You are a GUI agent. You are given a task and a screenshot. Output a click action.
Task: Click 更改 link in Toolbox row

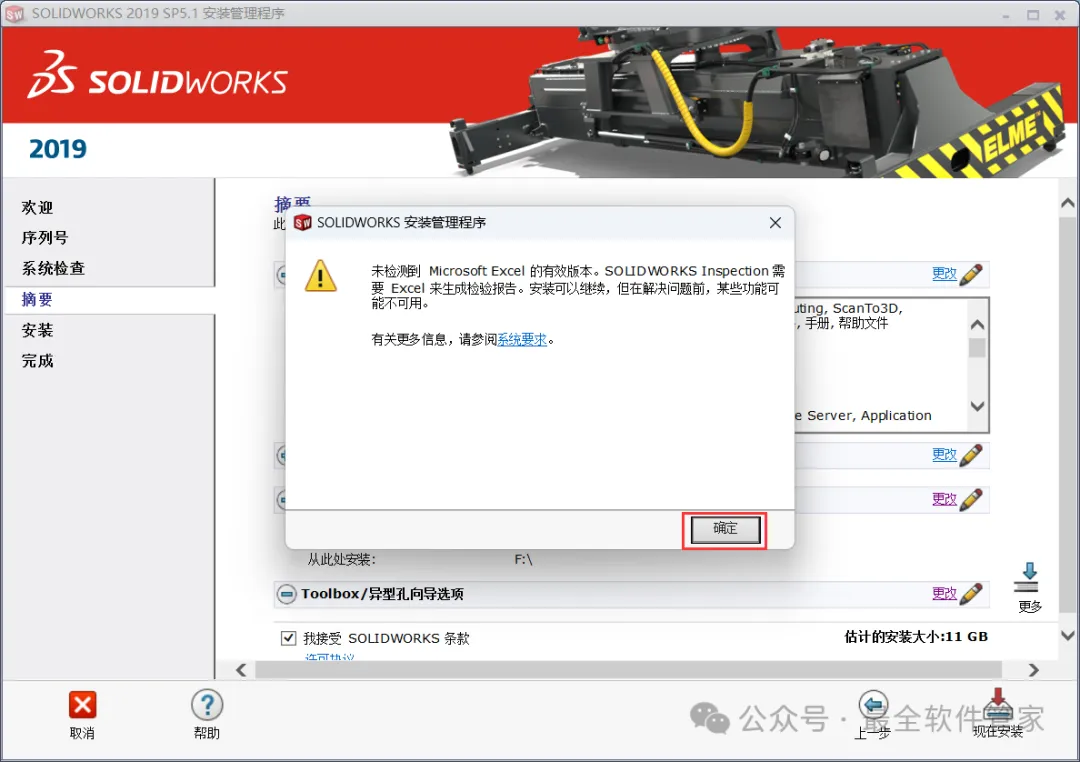pyautogui.click(x=944, y=593)
